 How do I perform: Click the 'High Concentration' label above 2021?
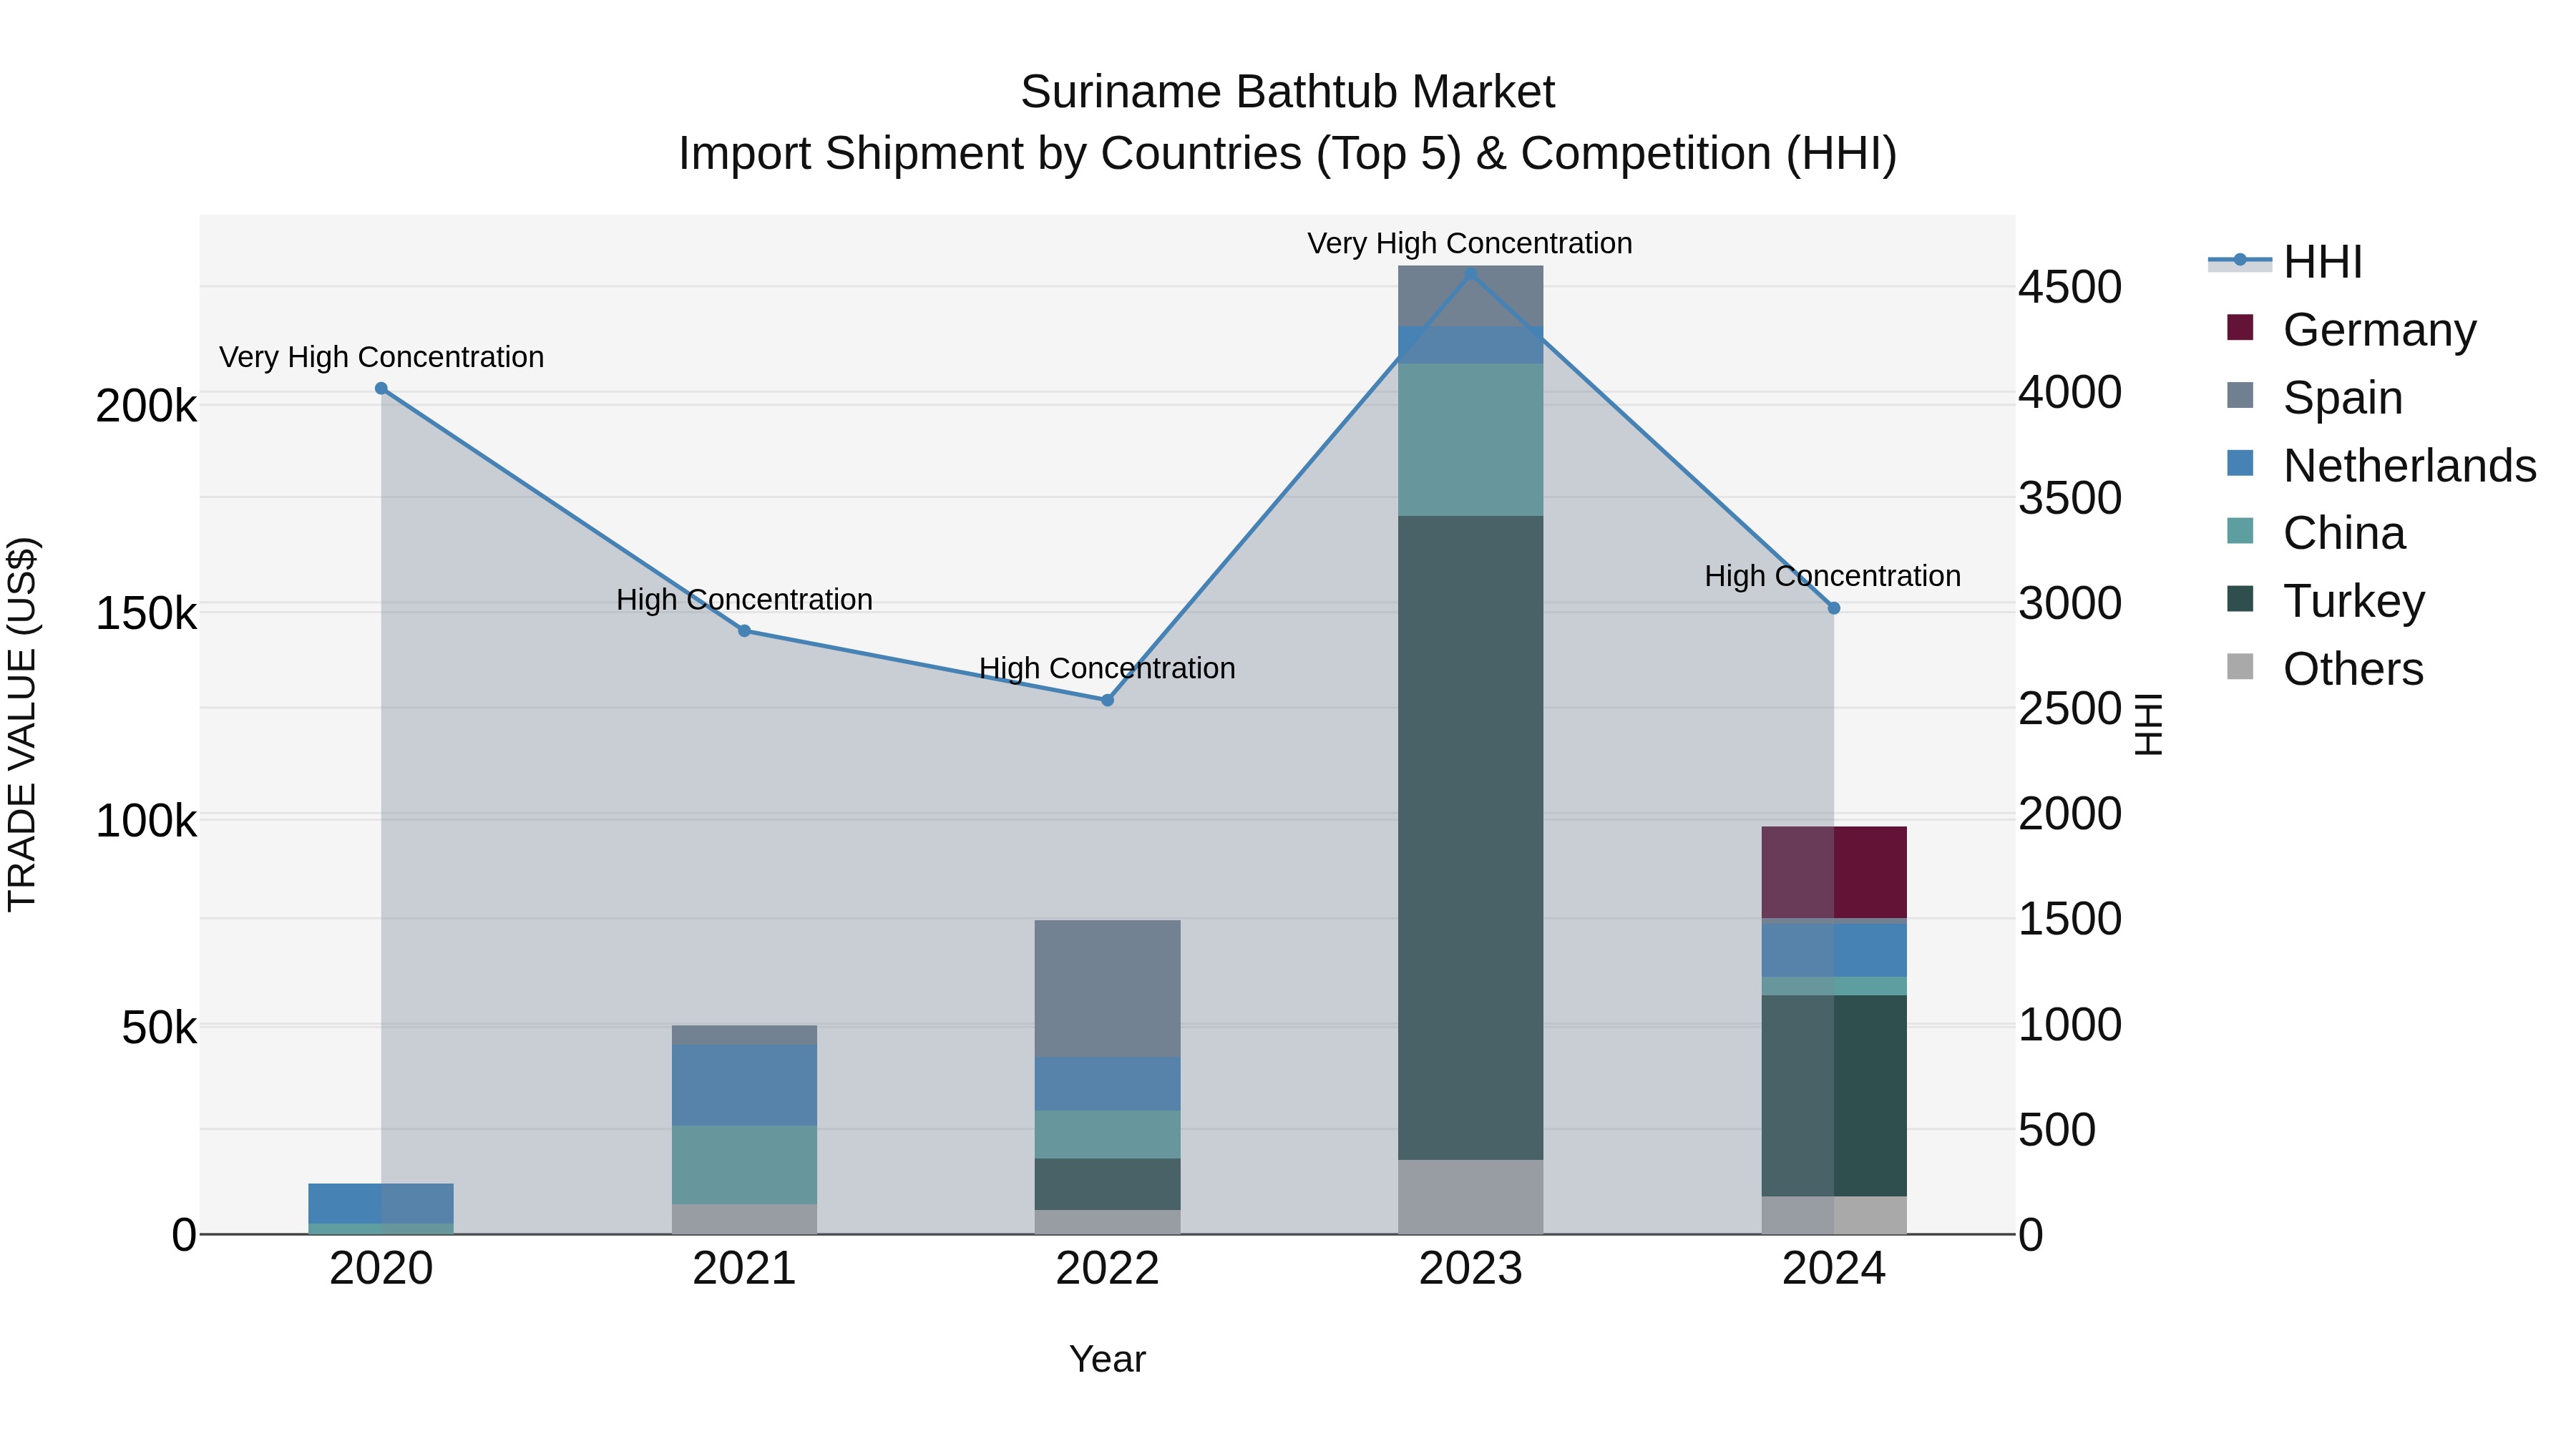pyautogui.click(x=744, y=599)
